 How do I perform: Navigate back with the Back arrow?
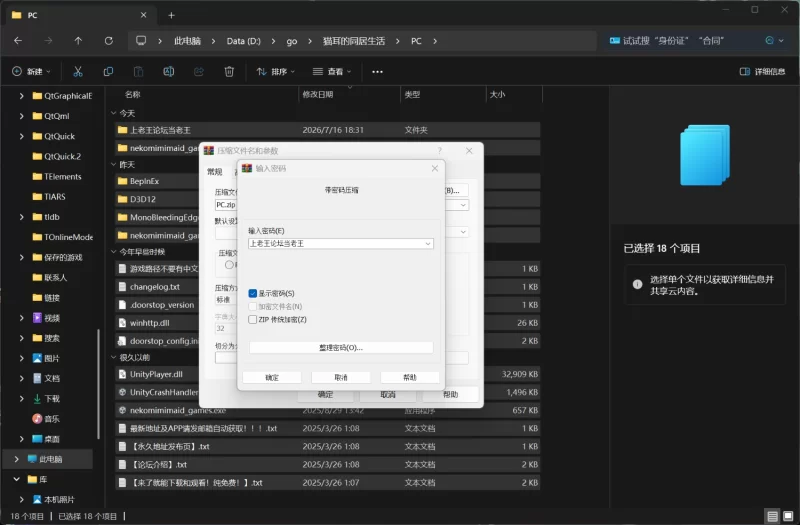(18, 41)
